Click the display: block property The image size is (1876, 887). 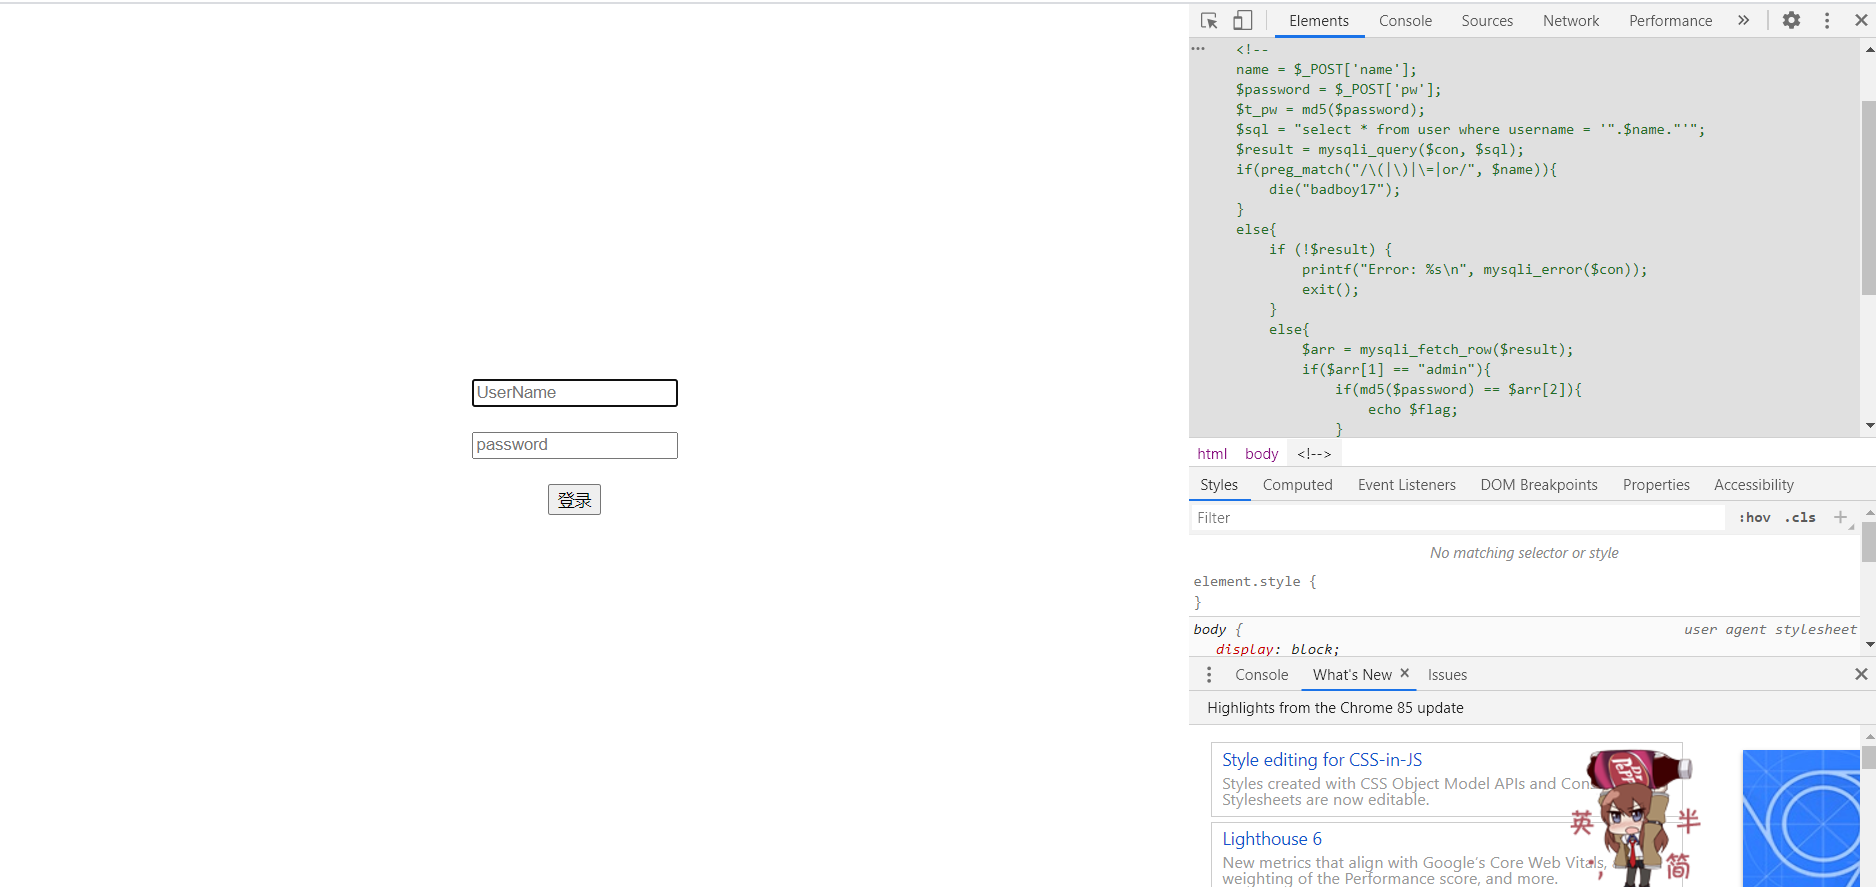point(1277,649)
